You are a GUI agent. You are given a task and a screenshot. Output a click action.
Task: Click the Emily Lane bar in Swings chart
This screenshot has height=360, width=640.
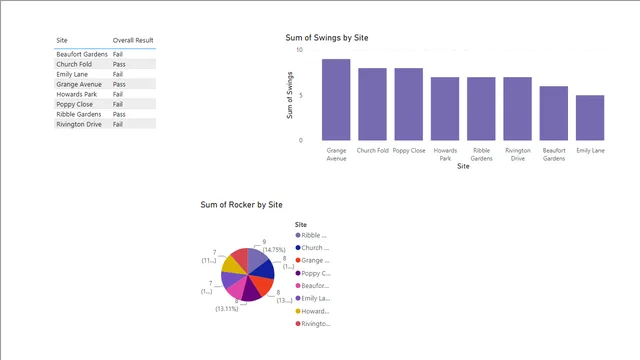point(590,118)
